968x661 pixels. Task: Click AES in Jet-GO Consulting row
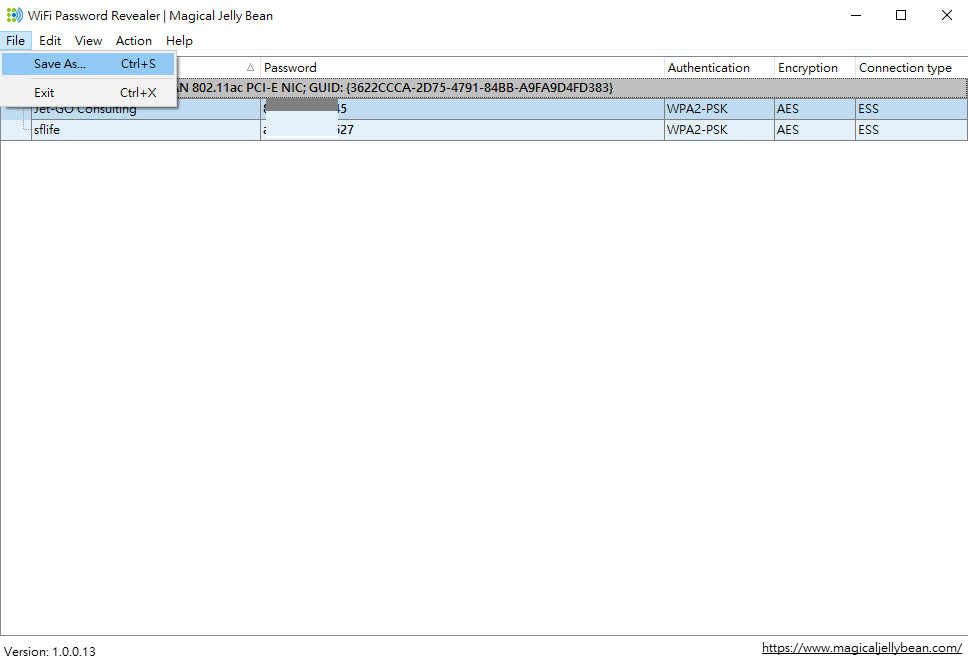[788, 109]
